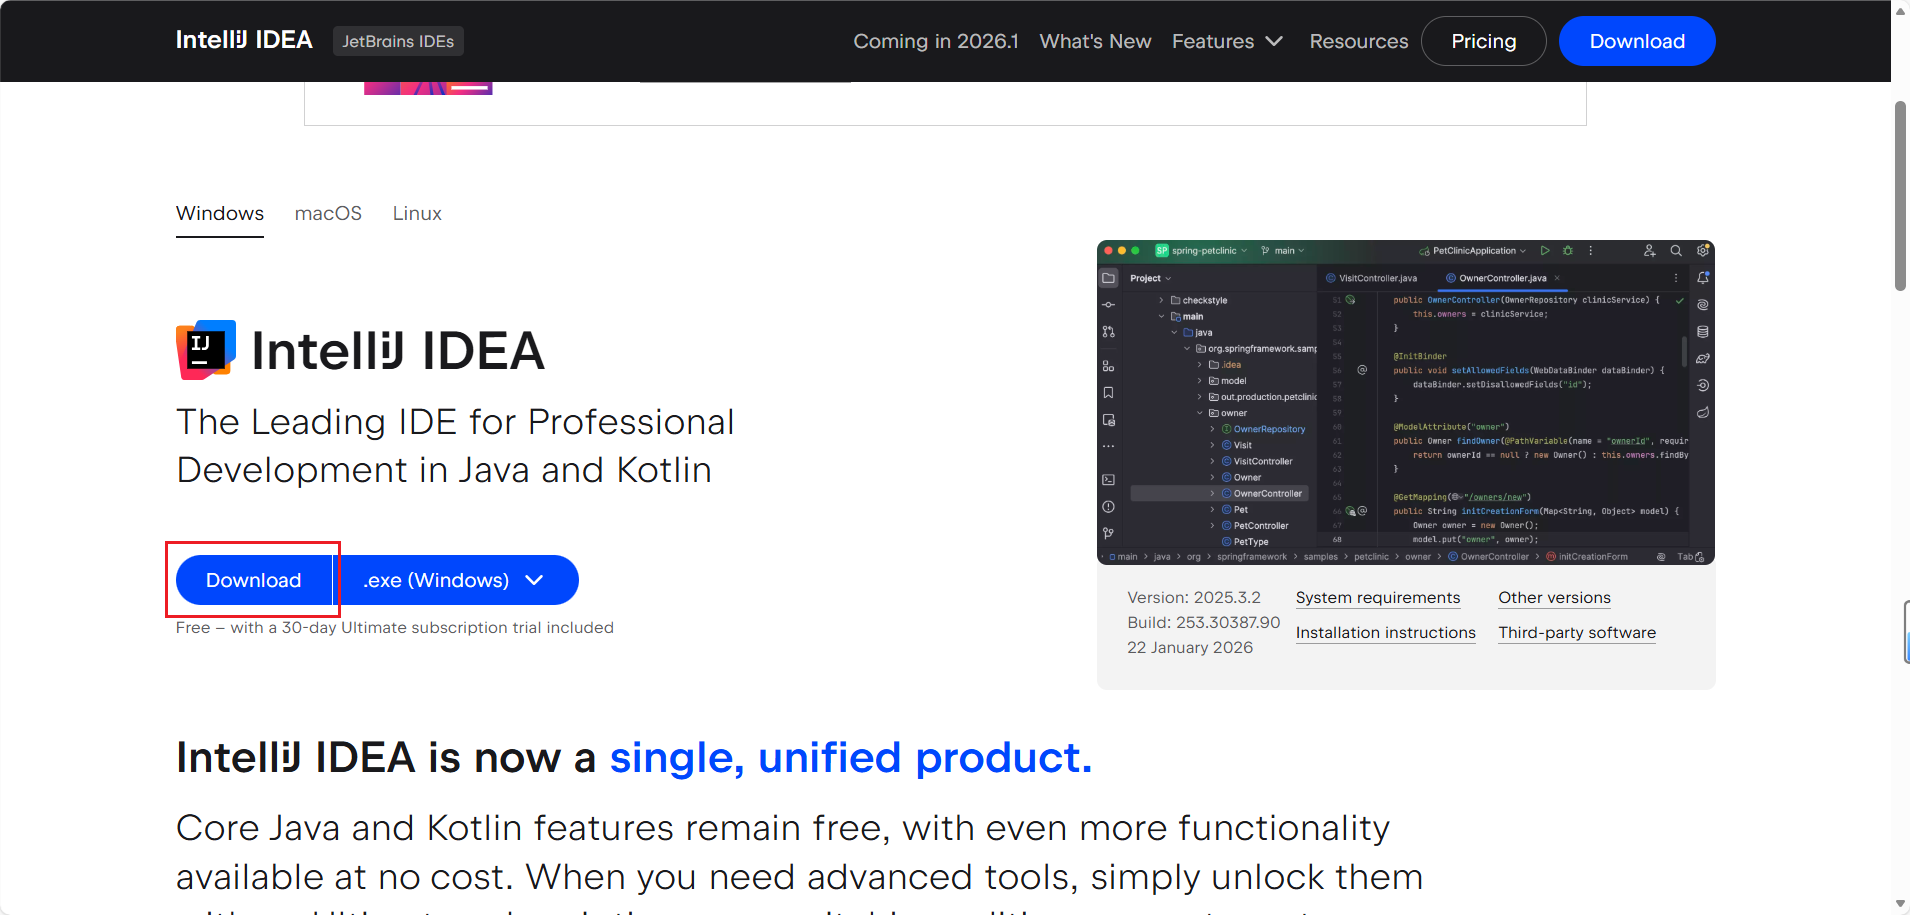Screen dimensions: 1910x915
Task: Click the JetBrains IDEs badge
Action: [398, 41]
